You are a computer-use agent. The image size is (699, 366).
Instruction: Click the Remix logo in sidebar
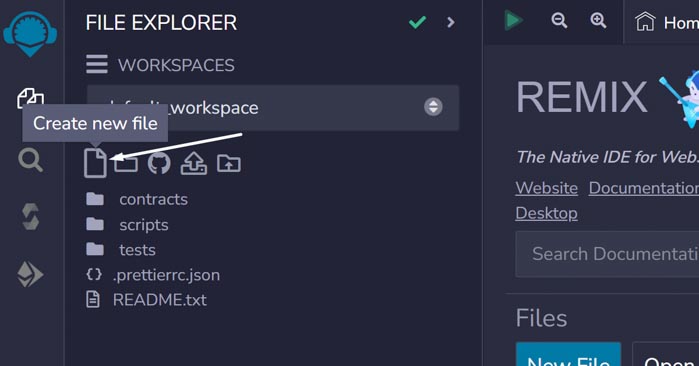point(30,34)
